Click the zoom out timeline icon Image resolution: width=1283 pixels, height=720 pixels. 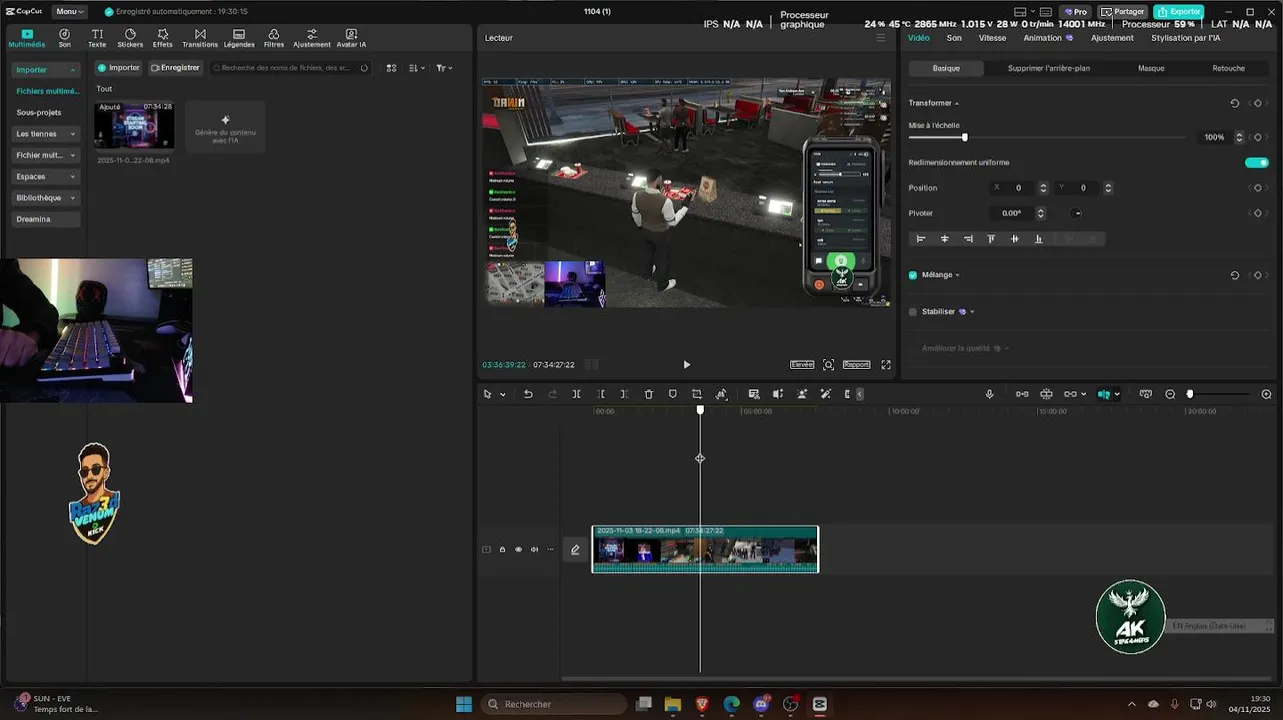(x=1170, y=394)
